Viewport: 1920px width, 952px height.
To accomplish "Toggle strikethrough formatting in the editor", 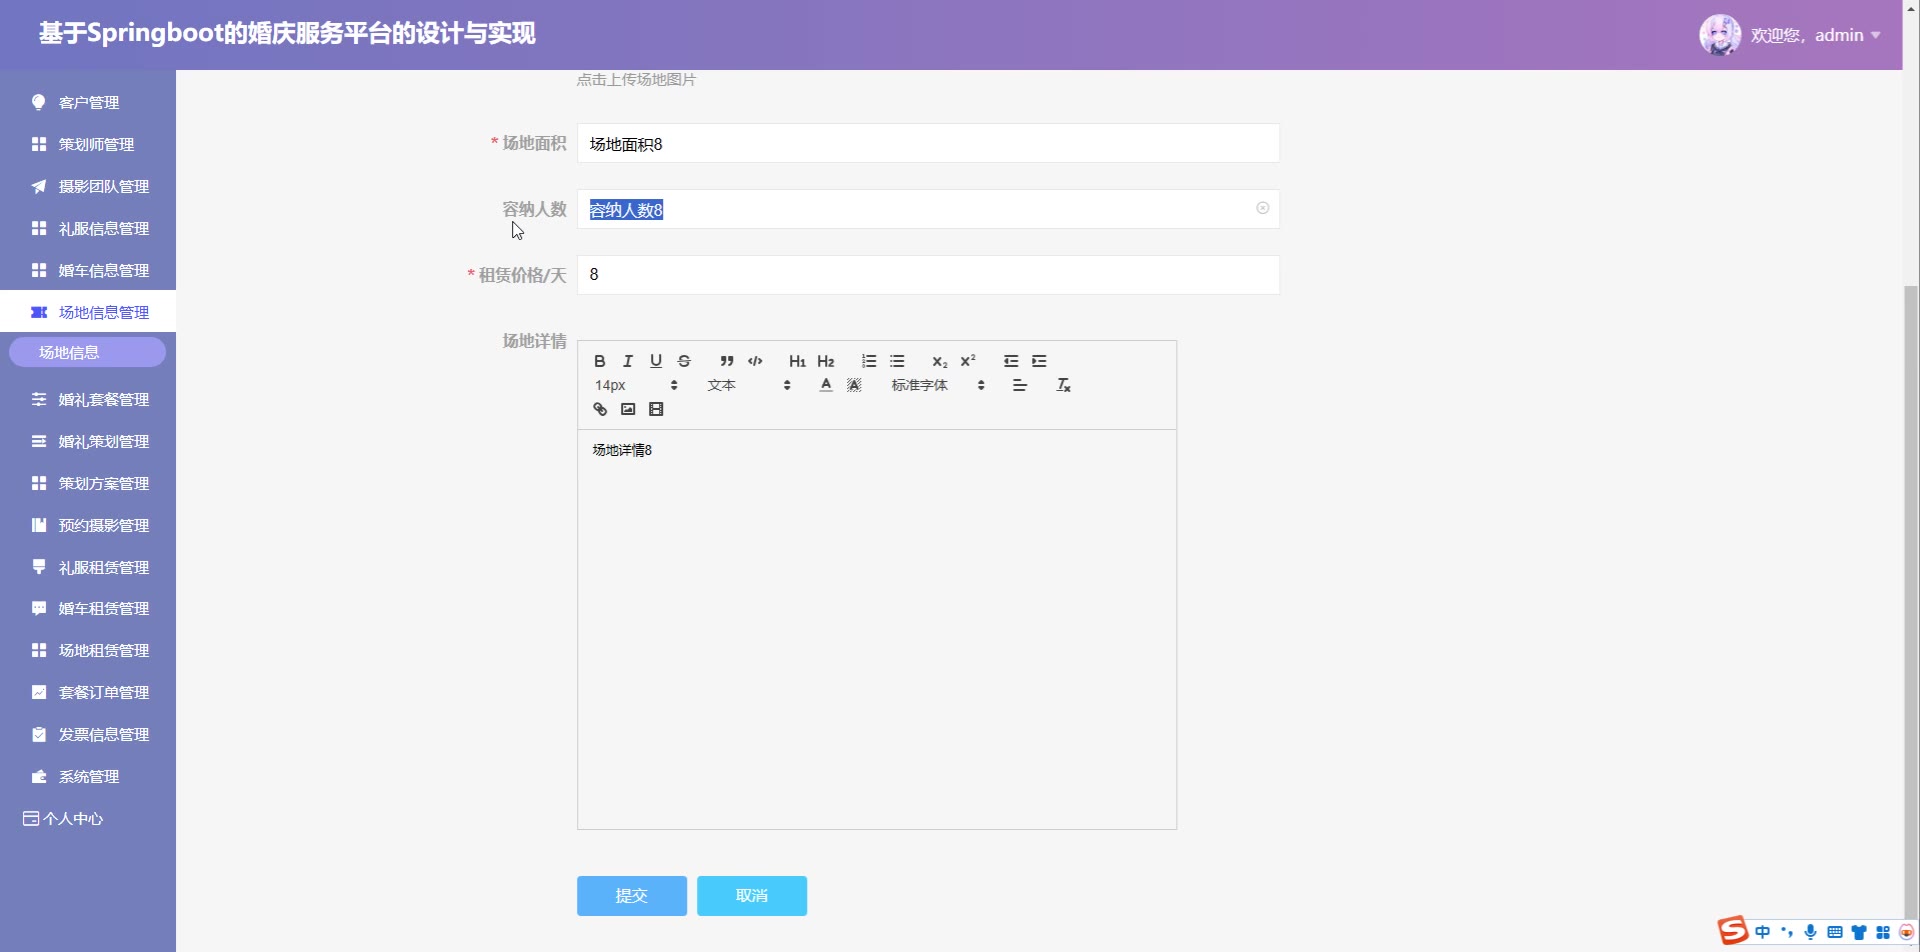I will pos(684,361).
